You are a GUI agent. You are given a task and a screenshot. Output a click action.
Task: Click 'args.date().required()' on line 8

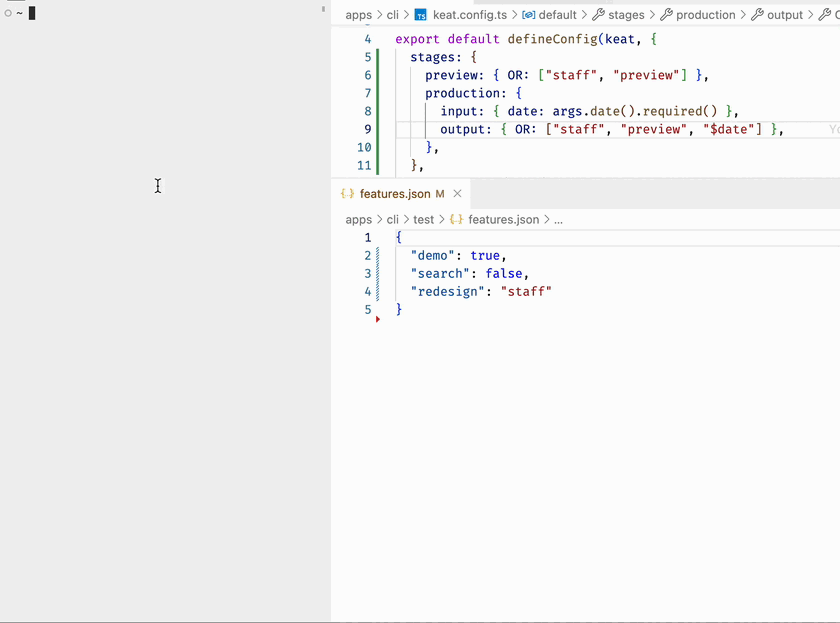[x=635, y=111]
